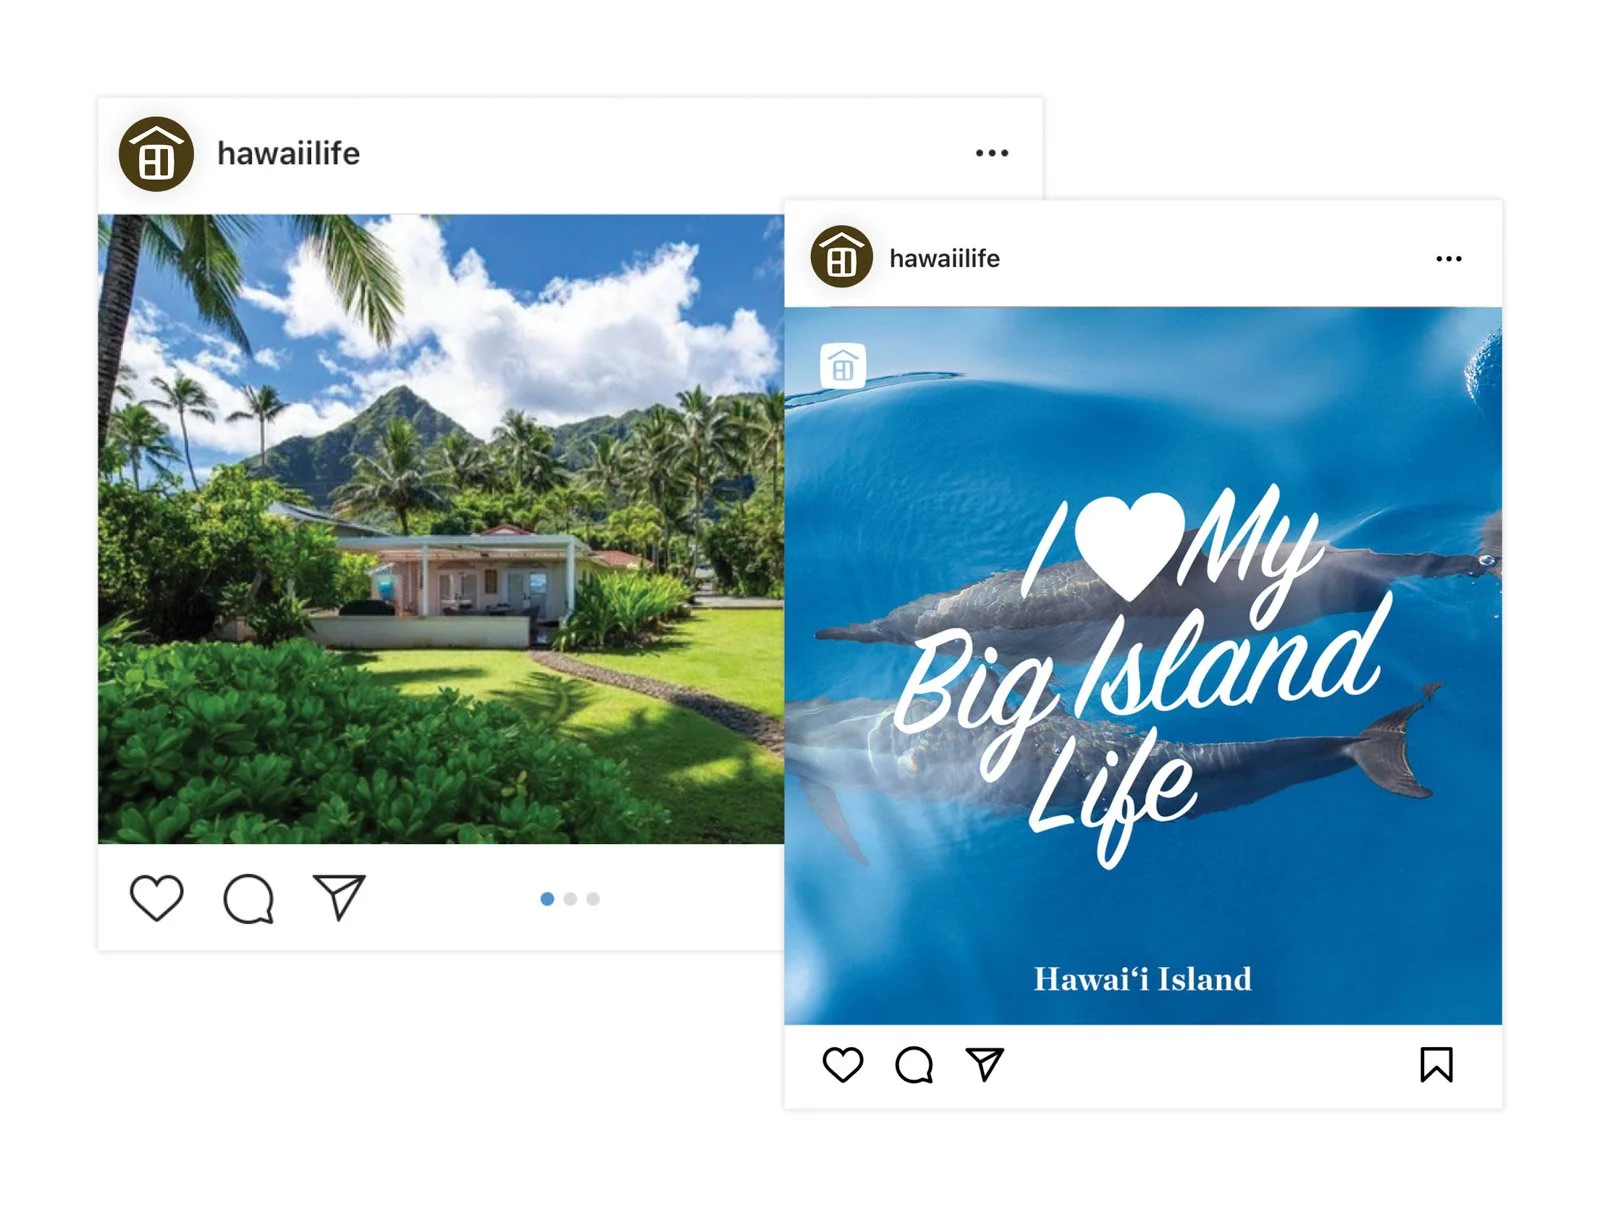The image size is (1600, 1207).
Task: Jump to the second carousel dot
Action: 570,899
